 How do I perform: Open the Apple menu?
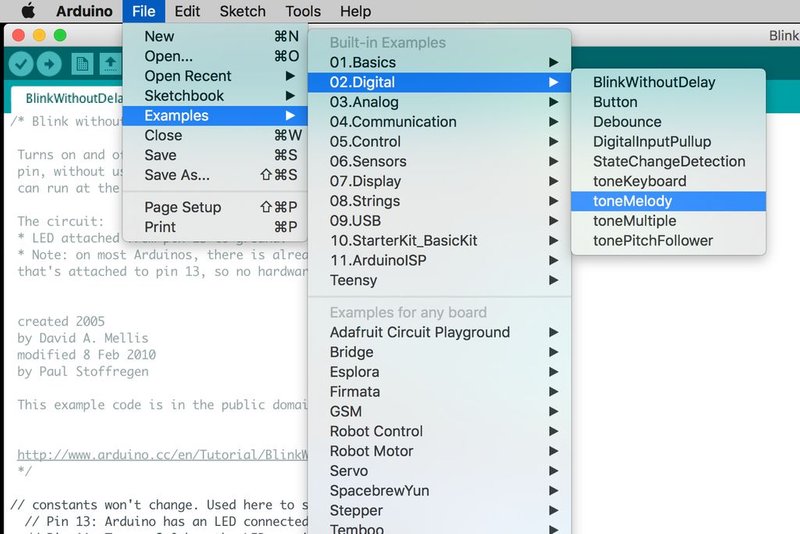coord(29,11)
